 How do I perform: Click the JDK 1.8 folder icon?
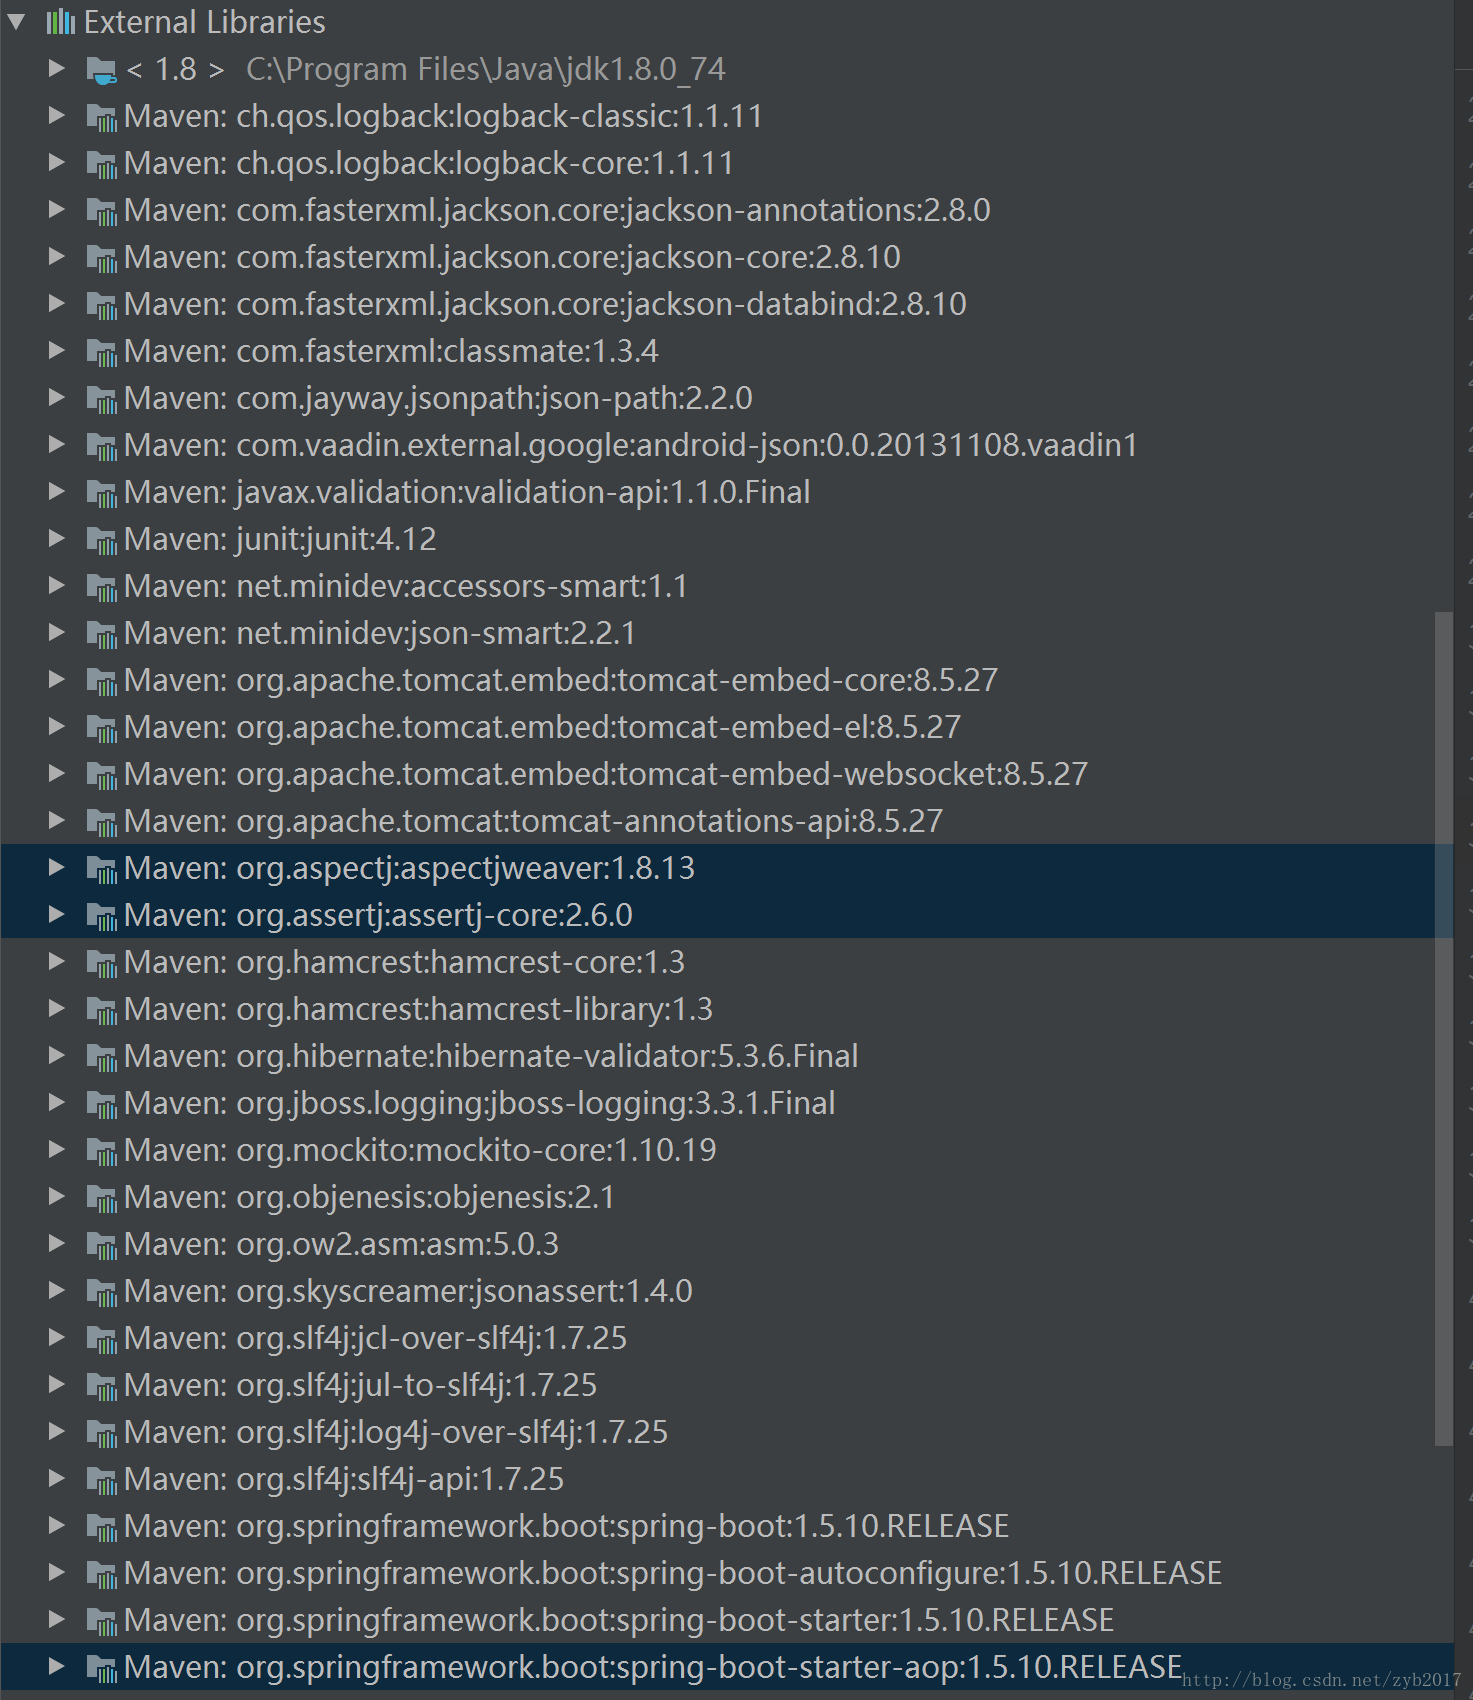point(102,70)
